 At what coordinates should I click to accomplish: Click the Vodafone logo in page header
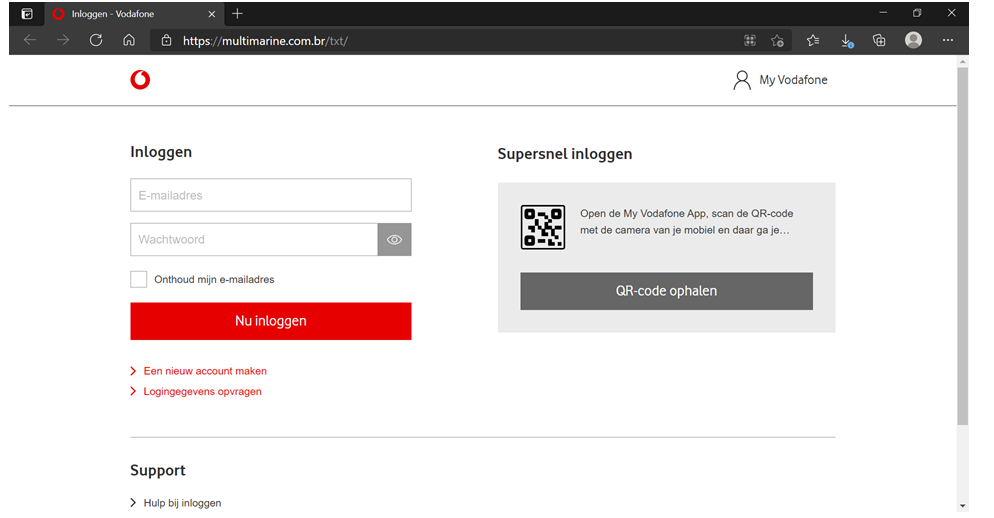tap(140, 80)
